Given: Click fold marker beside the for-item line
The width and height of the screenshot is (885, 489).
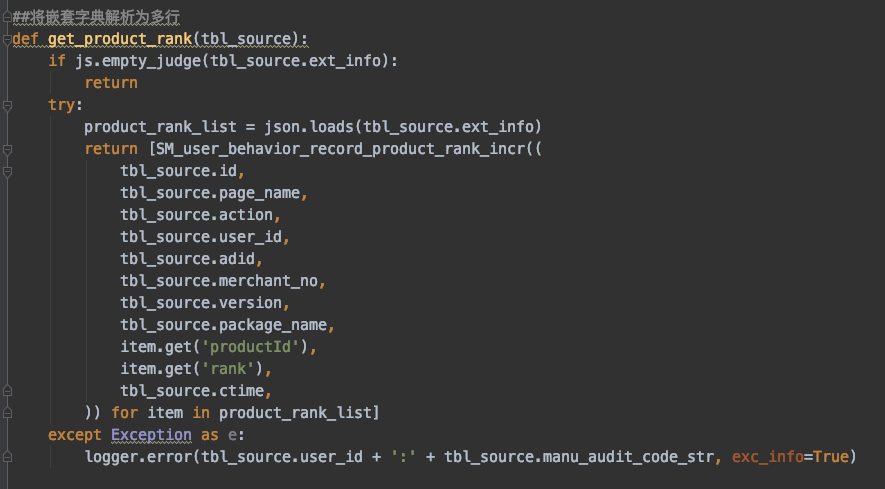Looking at the screenshot, I should (x=7, y=412).
